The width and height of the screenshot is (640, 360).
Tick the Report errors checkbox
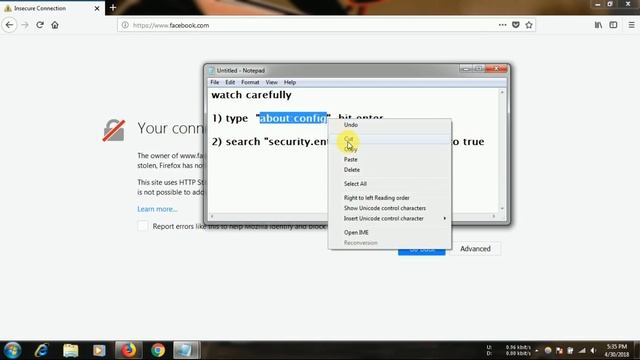coord(142,226)
